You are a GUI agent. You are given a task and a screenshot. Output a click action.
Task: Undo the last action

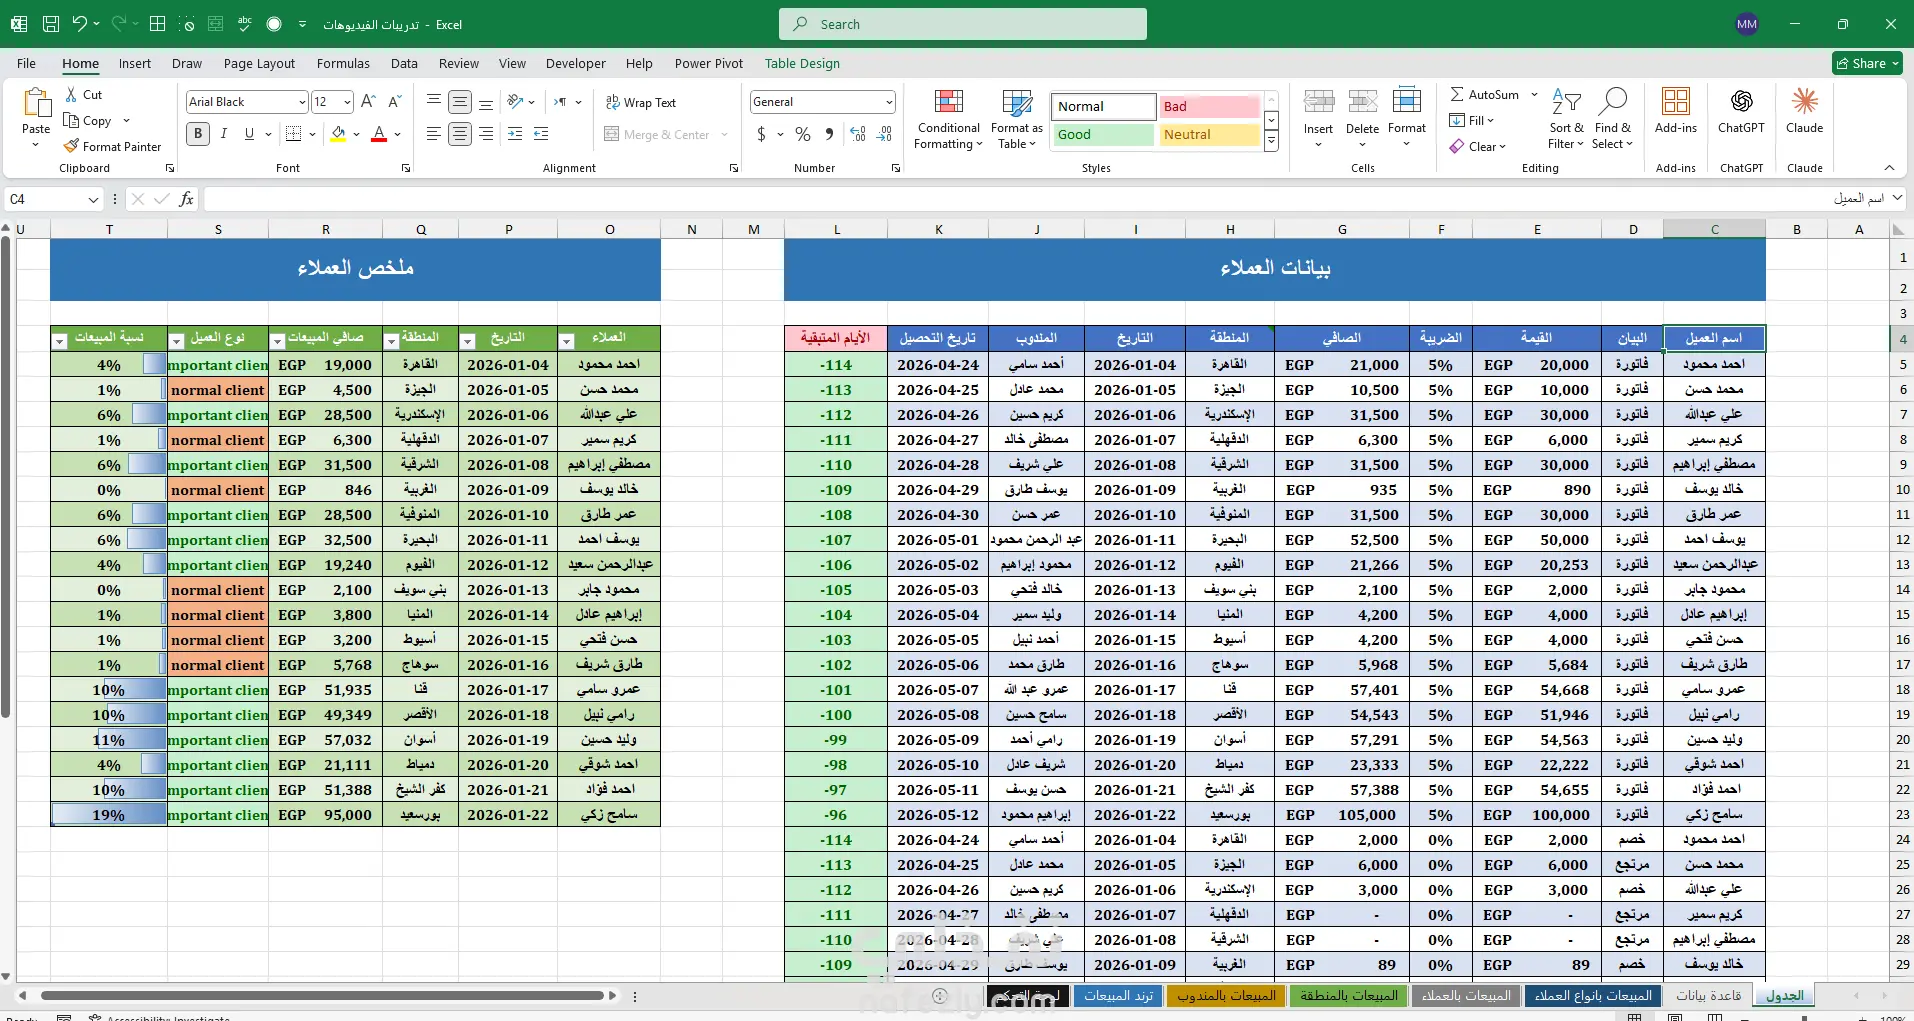(x=80, y=24)
